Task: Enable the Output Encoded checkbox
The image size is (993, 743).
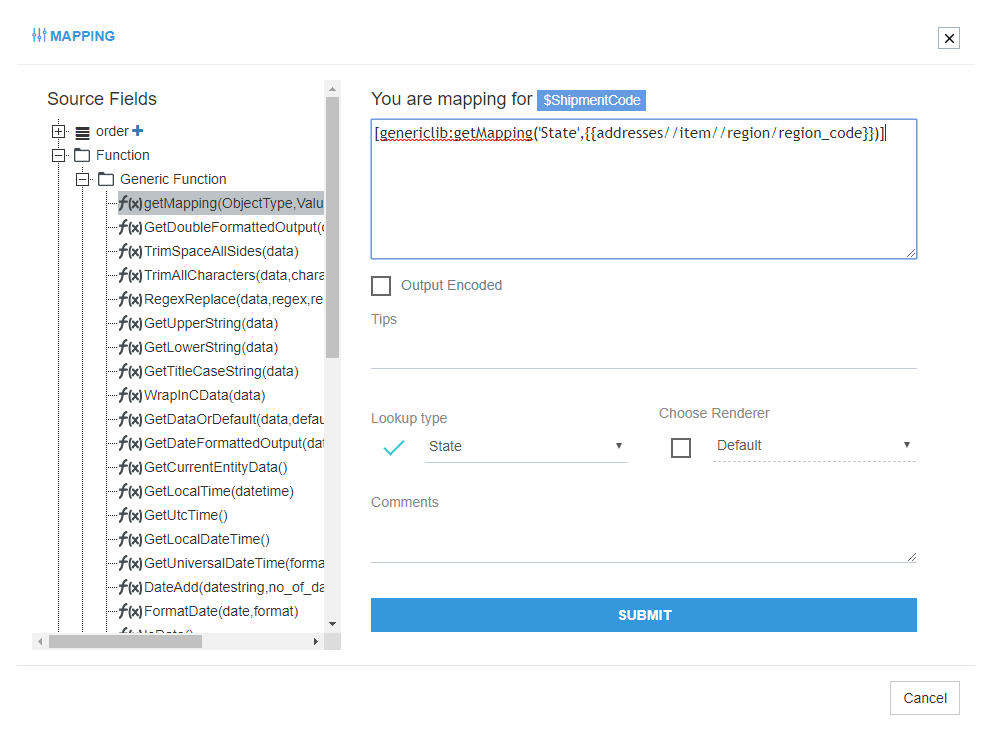Action: pyautogui.click(x=381, y=286)
